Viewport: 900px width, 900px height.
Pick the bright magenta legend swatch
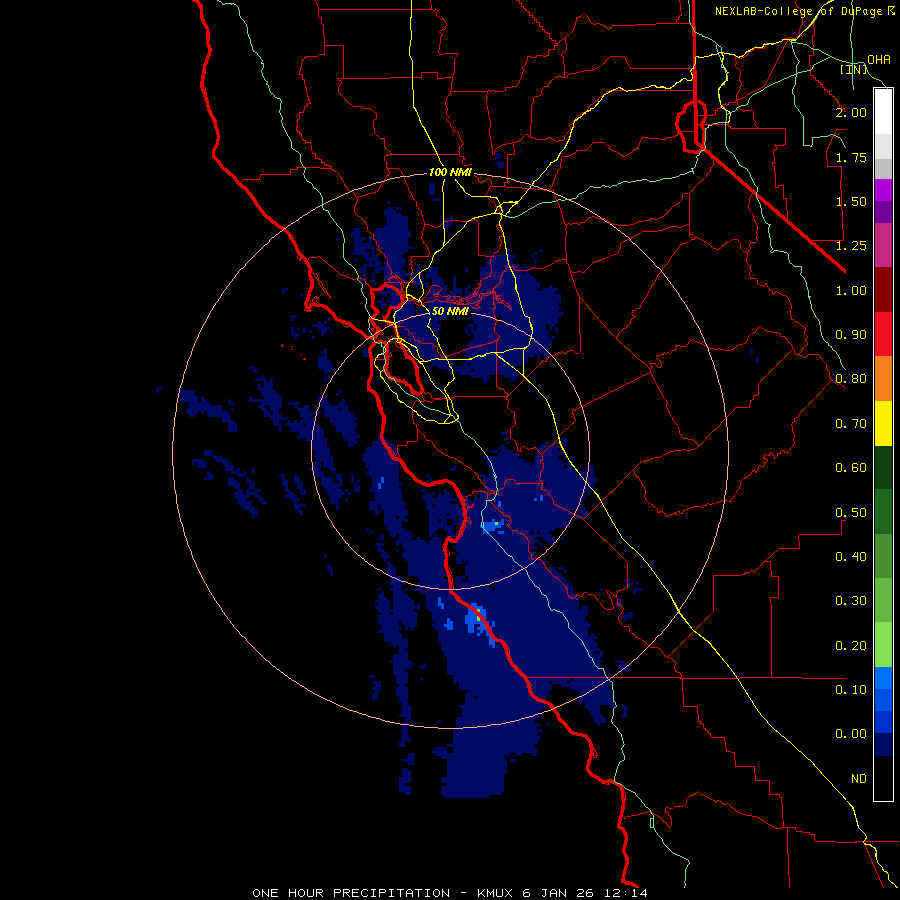883,190
